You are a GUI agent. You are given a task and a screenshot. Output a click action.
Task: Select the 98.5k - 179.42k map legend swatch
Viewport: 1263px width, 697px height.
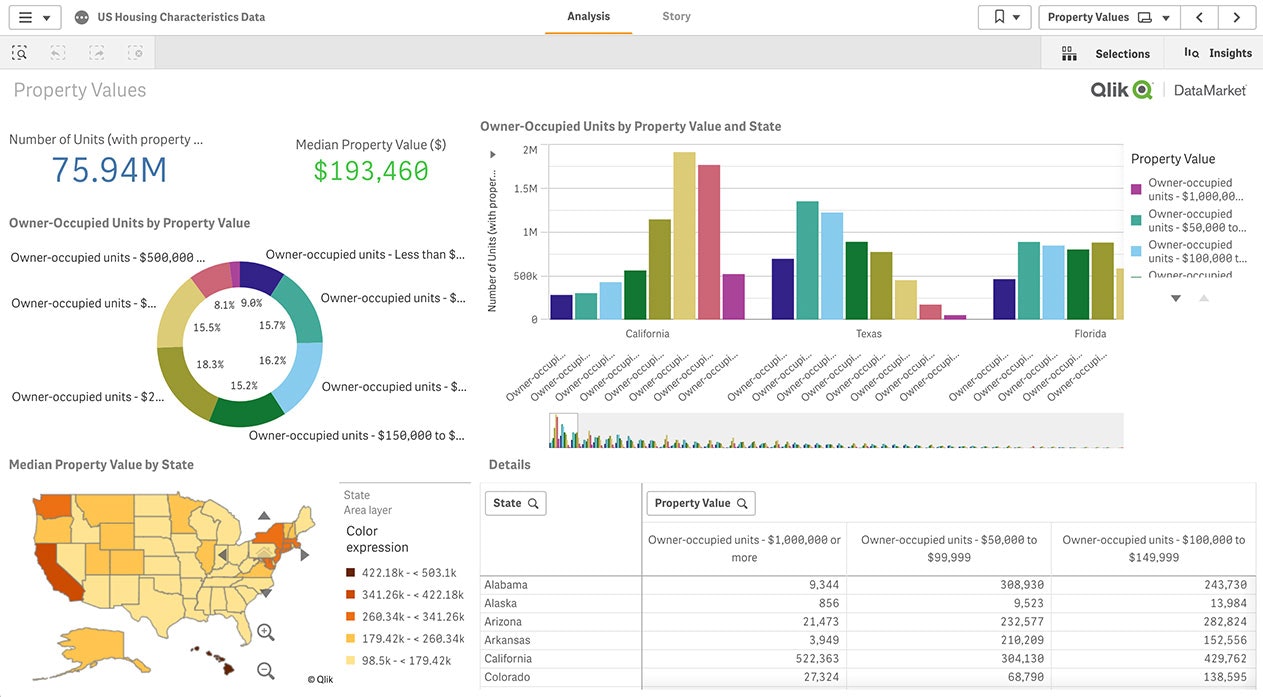click(351, 661)
